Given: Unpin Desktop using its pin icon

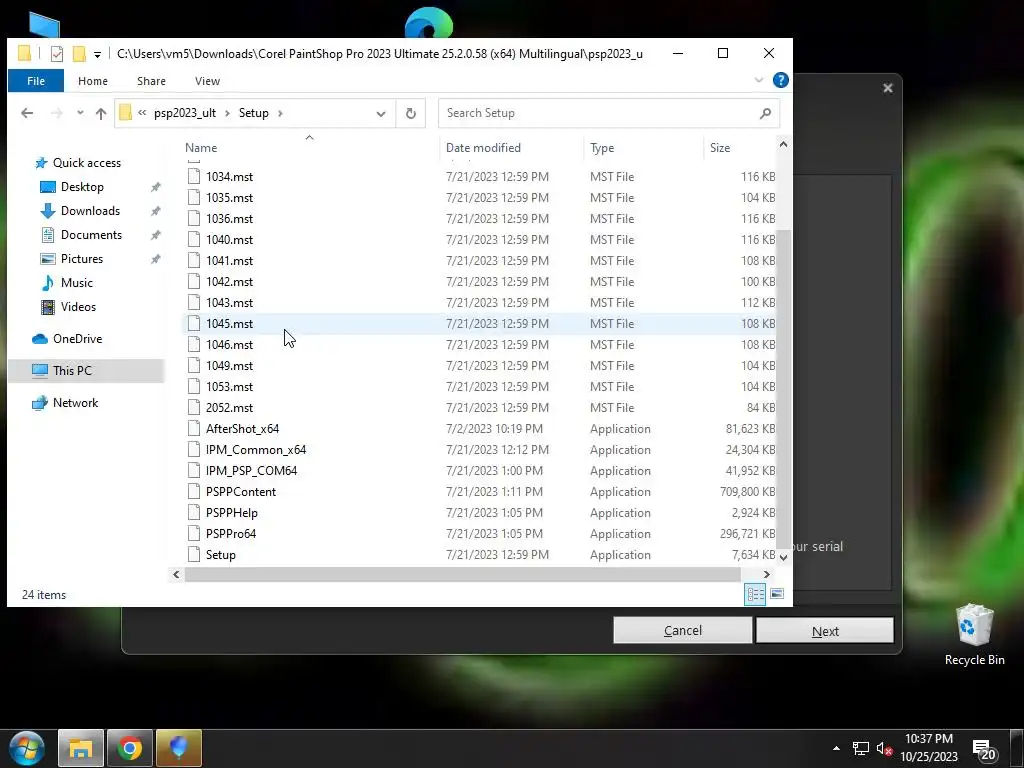Looking at the screenshot, I should point(155,187).
